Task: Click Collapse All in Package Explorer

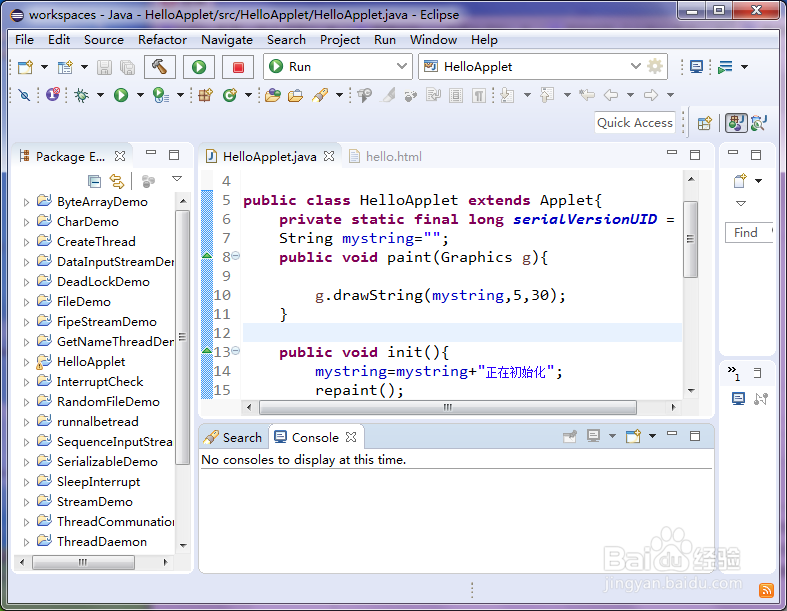Action: coord(94,181)
